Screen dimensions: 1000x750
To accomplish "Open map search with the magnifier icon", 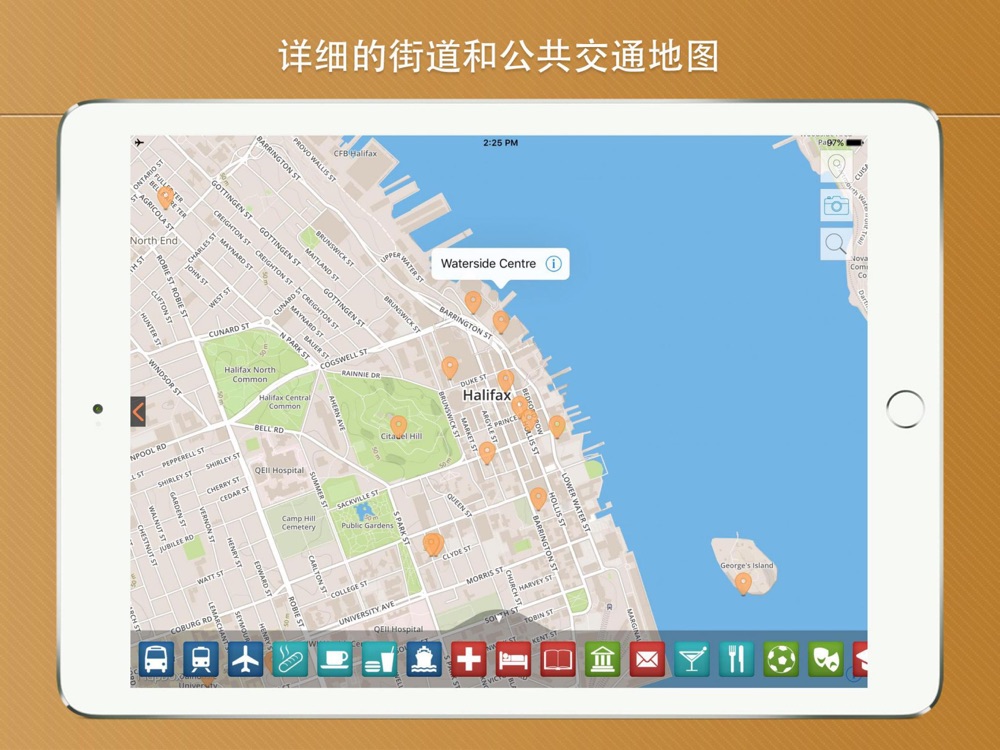I will click(x=836, y=244).
